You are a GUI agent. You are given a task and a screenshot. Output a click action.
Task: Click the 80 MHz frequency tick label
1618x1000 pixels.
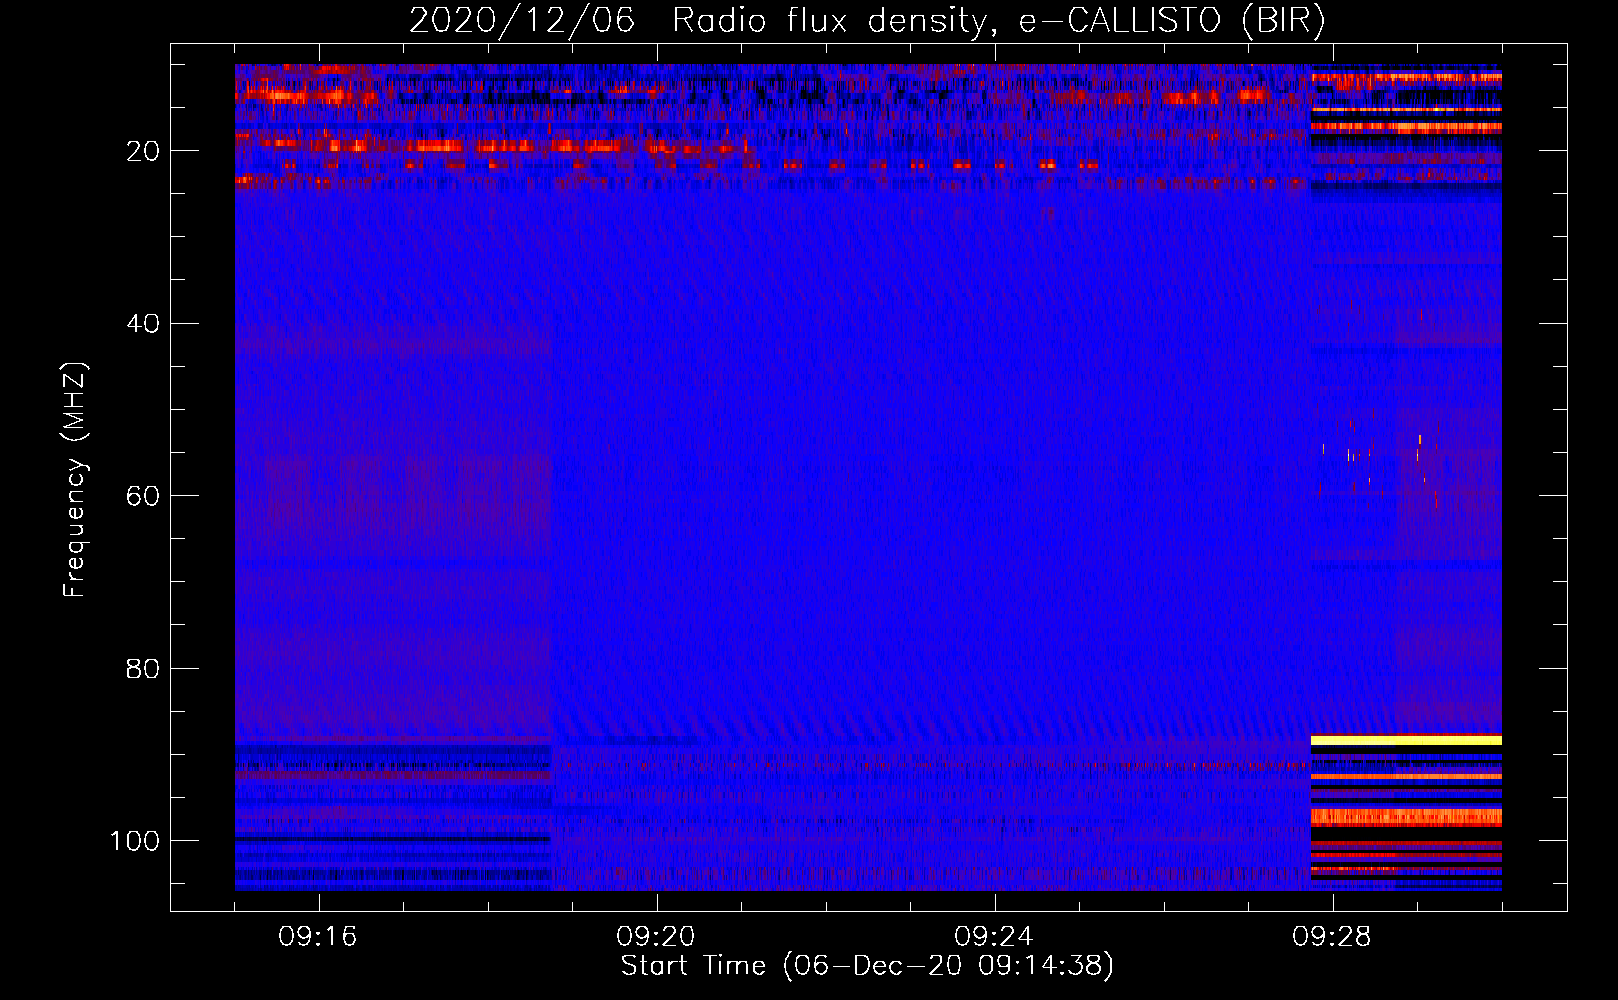click(x=144, y=668)
